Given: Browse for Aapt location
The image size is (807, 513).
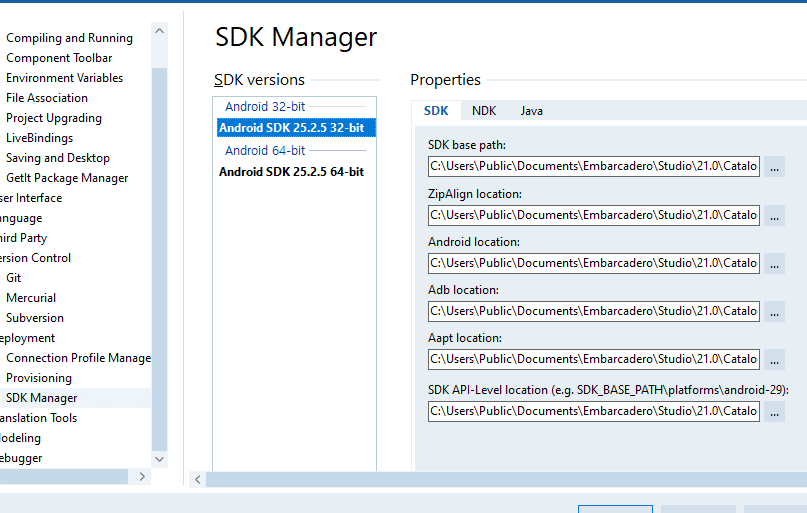Looking at the screenshot, I should [774, 360].
